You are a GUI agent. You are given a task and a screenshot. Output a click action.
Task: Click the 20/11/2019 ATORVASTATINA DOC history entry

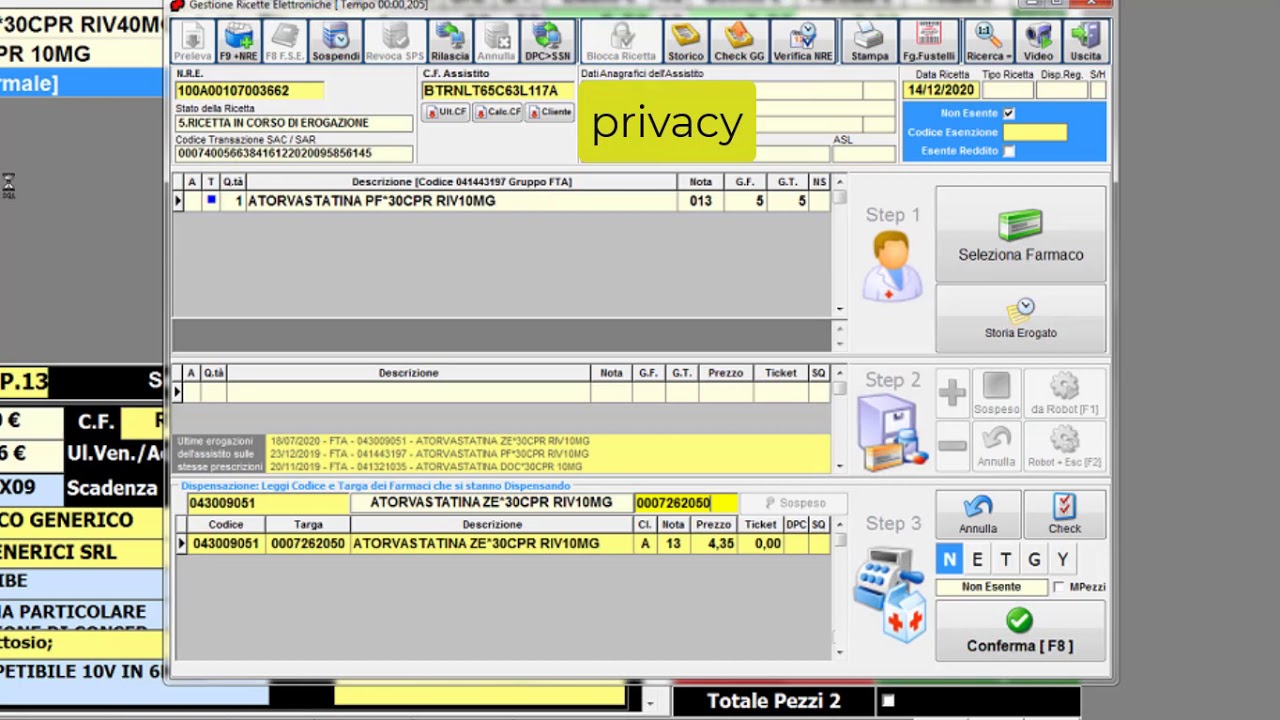(x=426, y=467)
